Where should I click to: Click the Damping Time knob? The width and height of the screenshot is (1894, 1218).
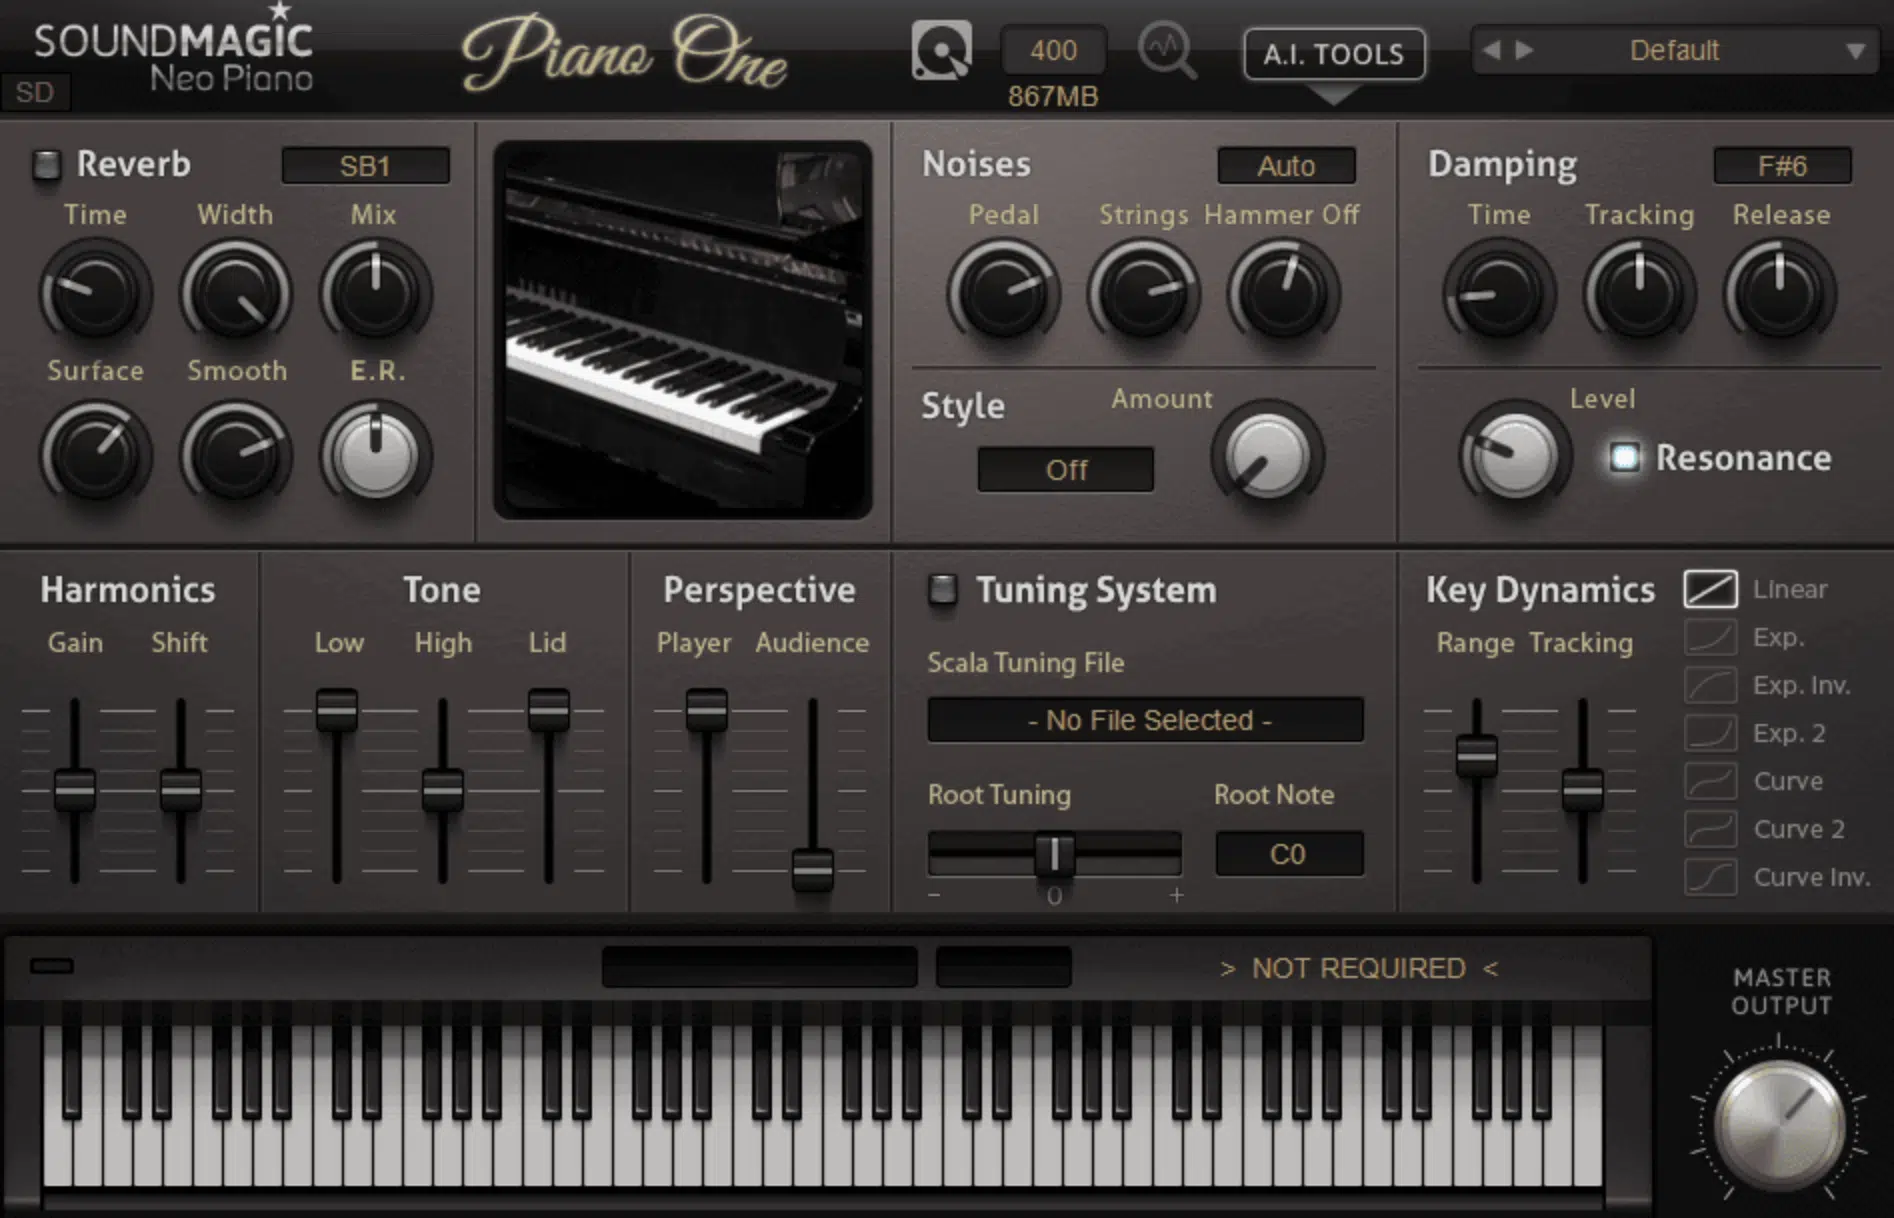(1499, 293)
